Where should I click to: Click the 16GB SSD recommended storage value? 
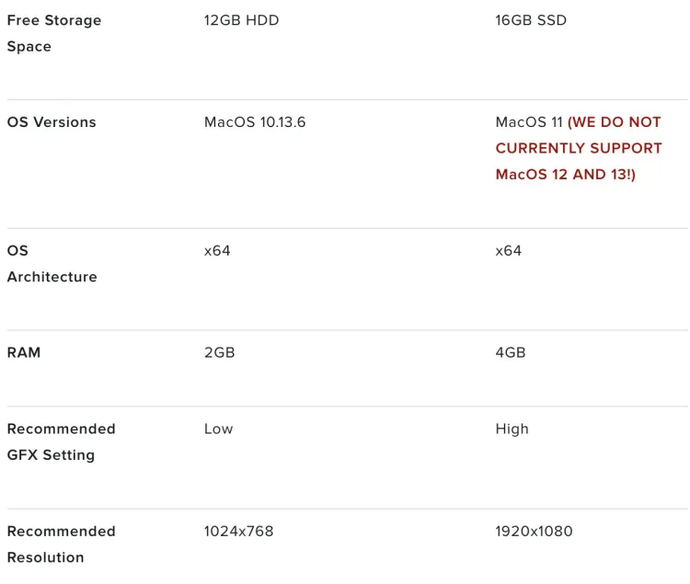pyautogui.click(x=530, y=20)
